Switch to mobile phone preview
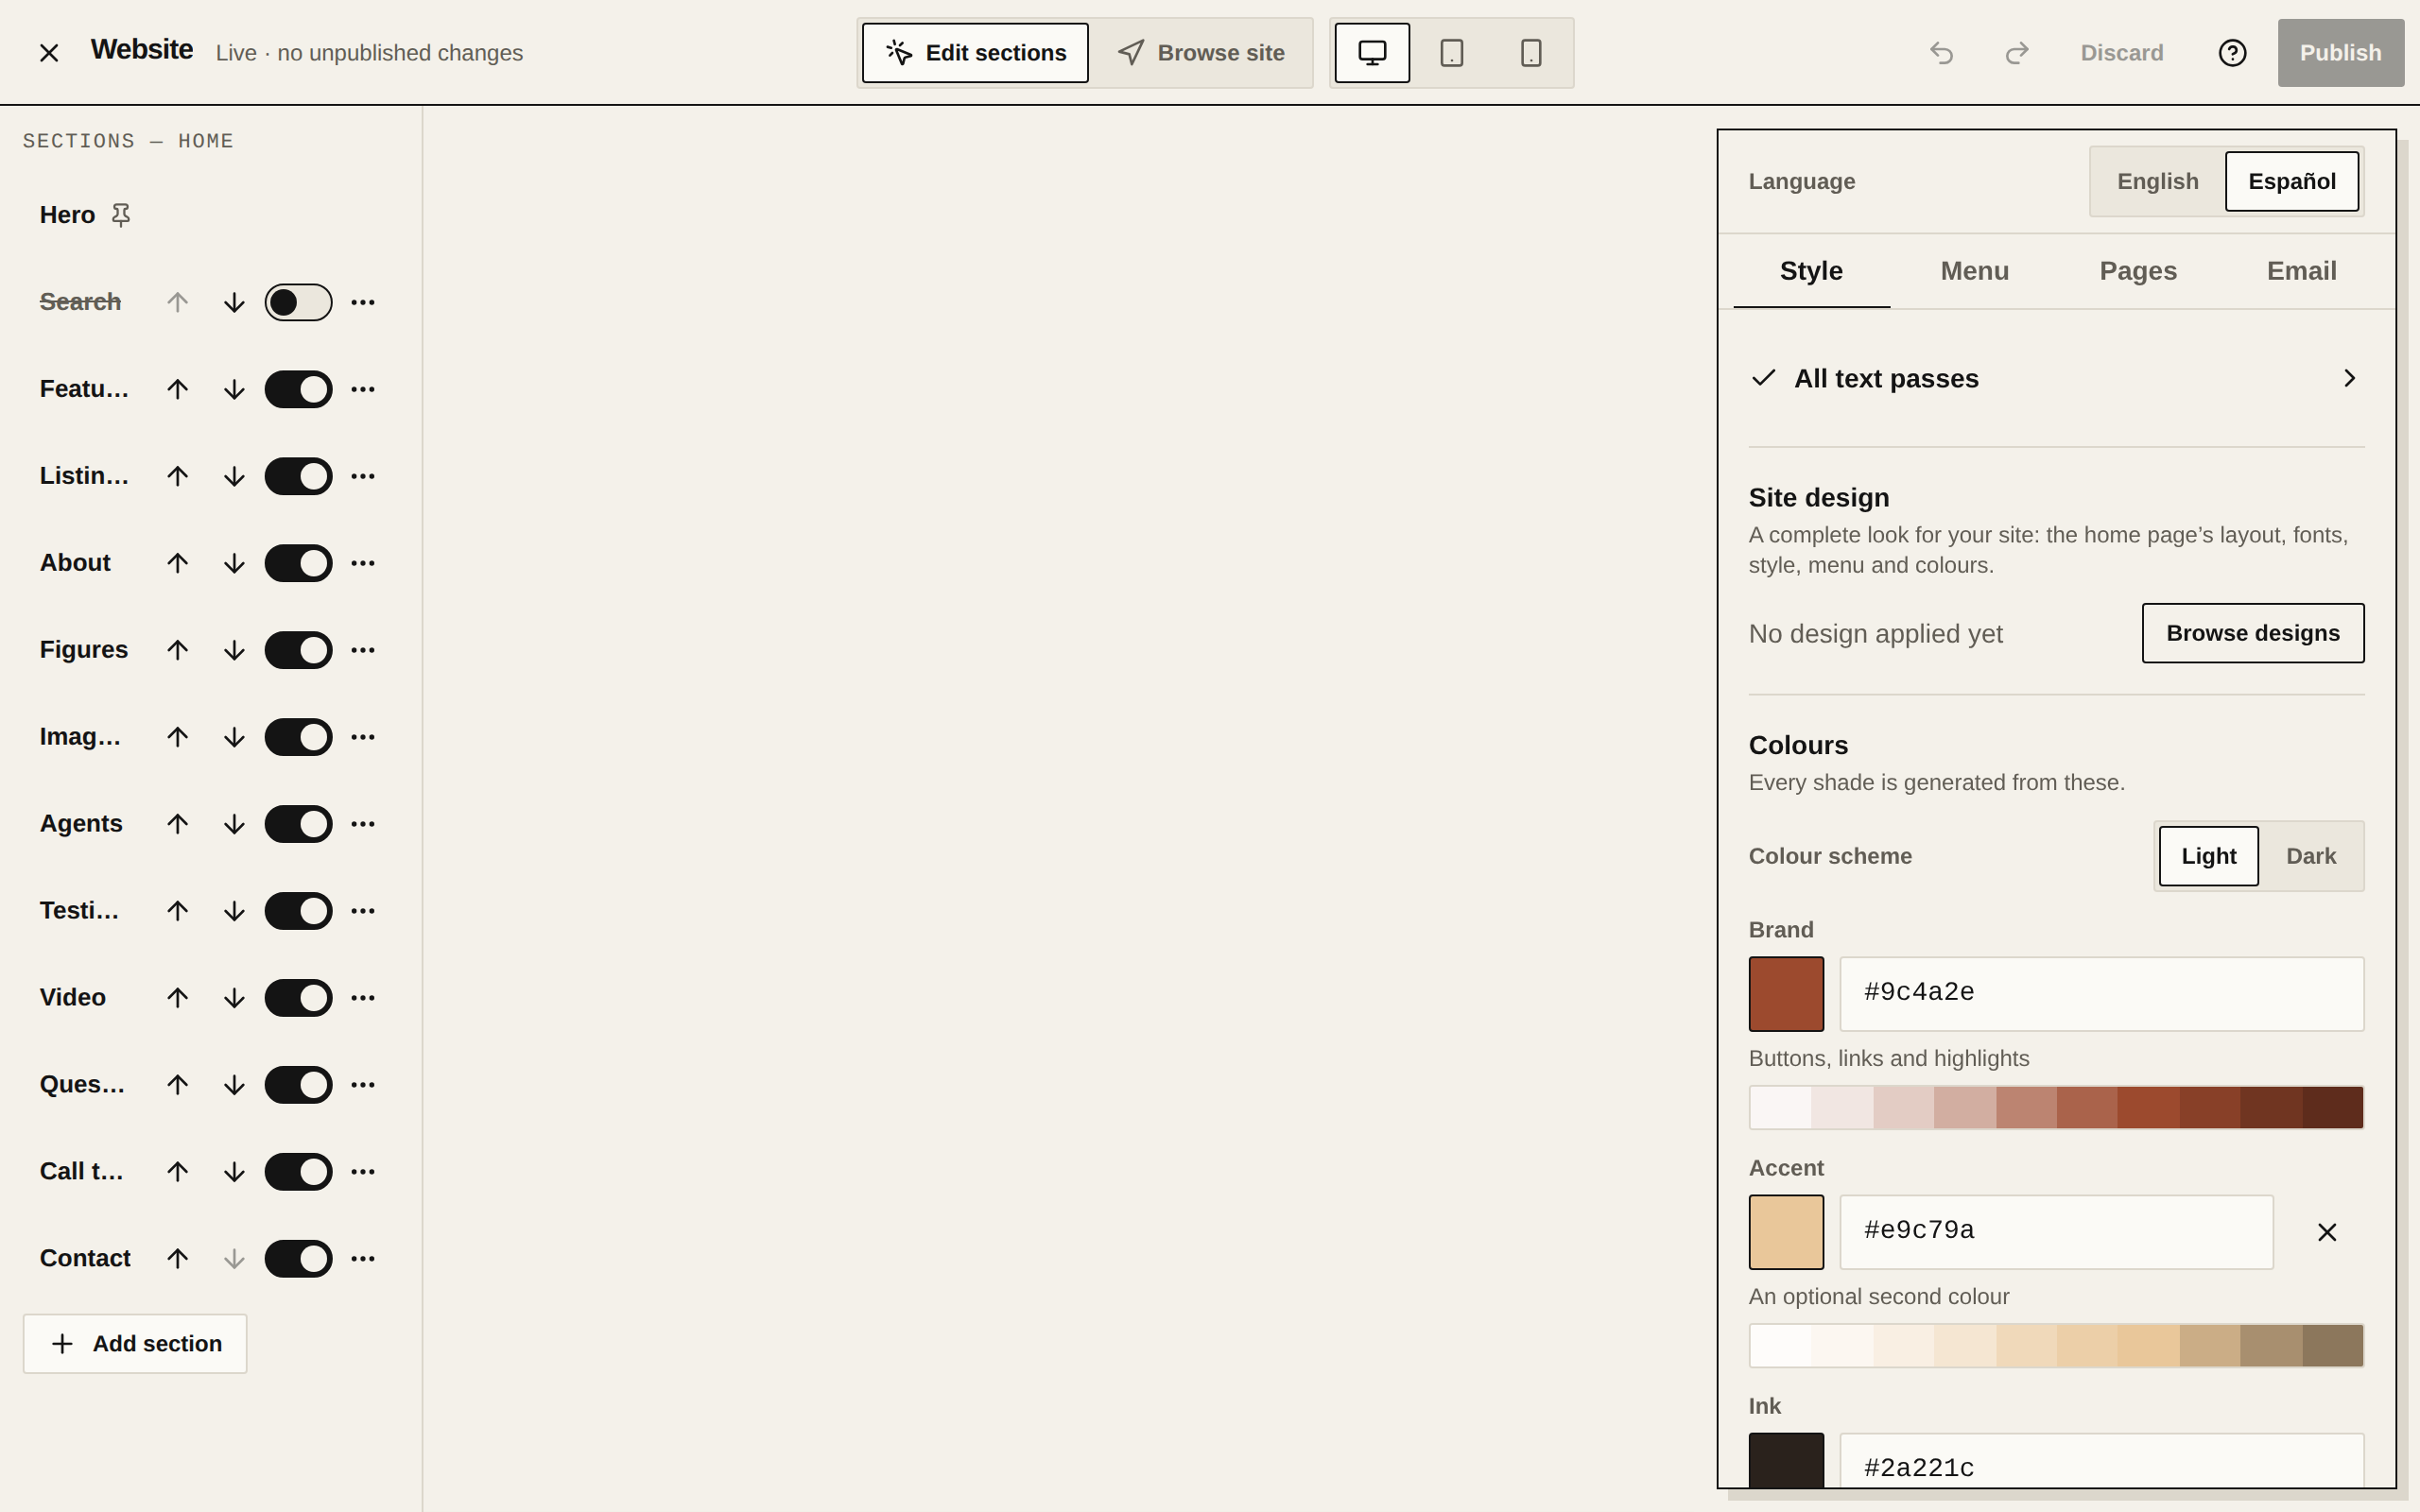 point(1531,53)
